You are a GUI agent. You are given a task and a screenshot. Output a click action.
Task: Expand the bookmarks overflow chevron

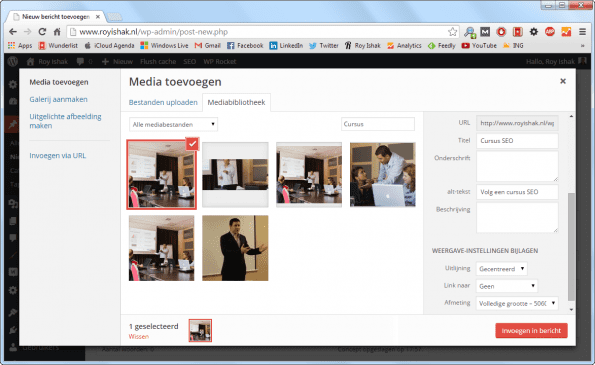click(x=582, y=46)
